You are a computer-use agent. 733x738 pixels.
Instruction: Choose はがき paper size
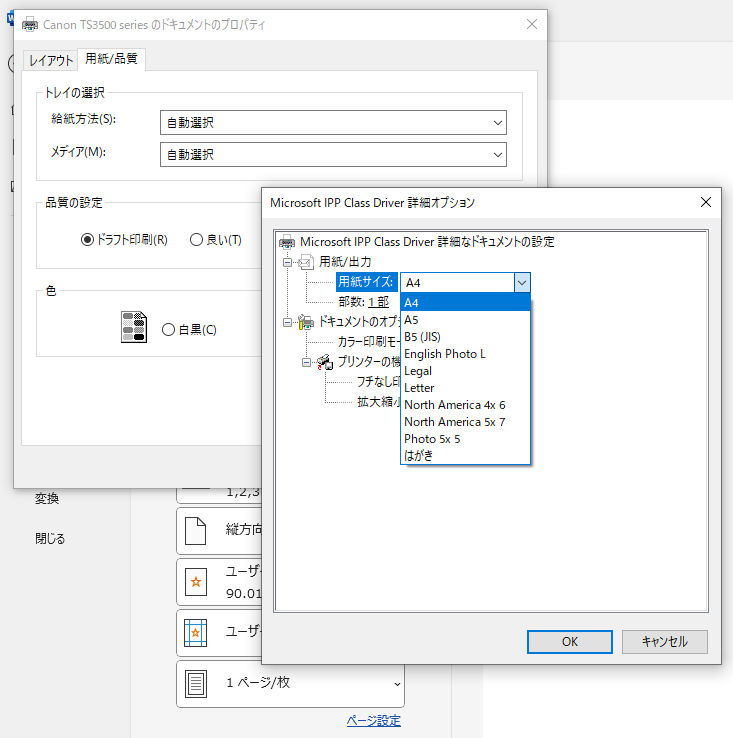465,456
